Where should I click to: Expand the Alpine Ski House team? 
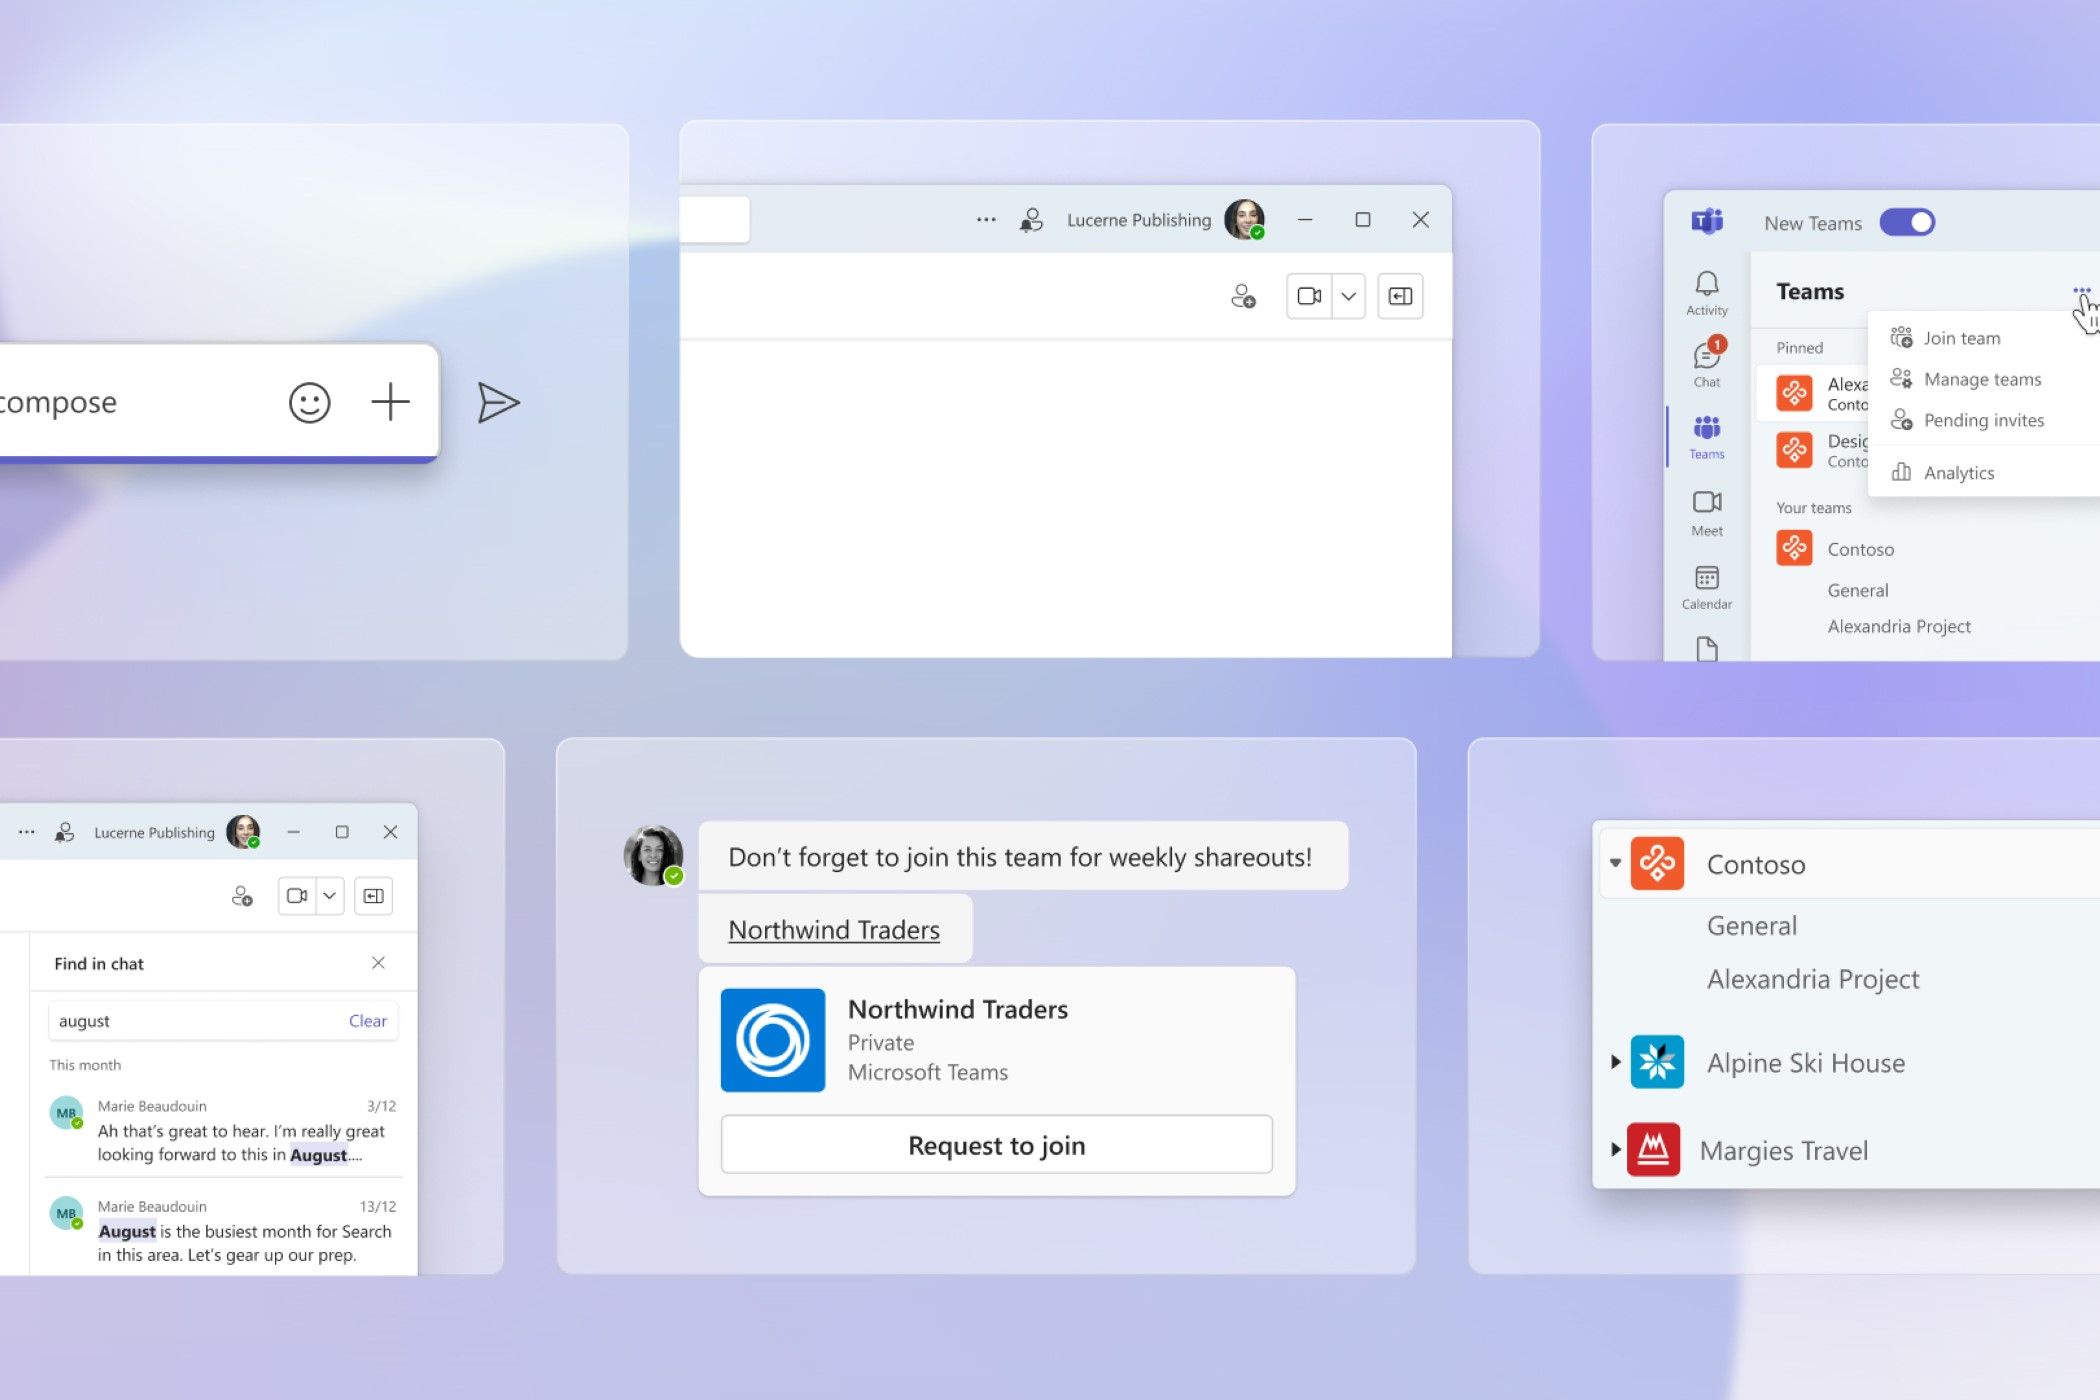click(x=1615, y=1062)
